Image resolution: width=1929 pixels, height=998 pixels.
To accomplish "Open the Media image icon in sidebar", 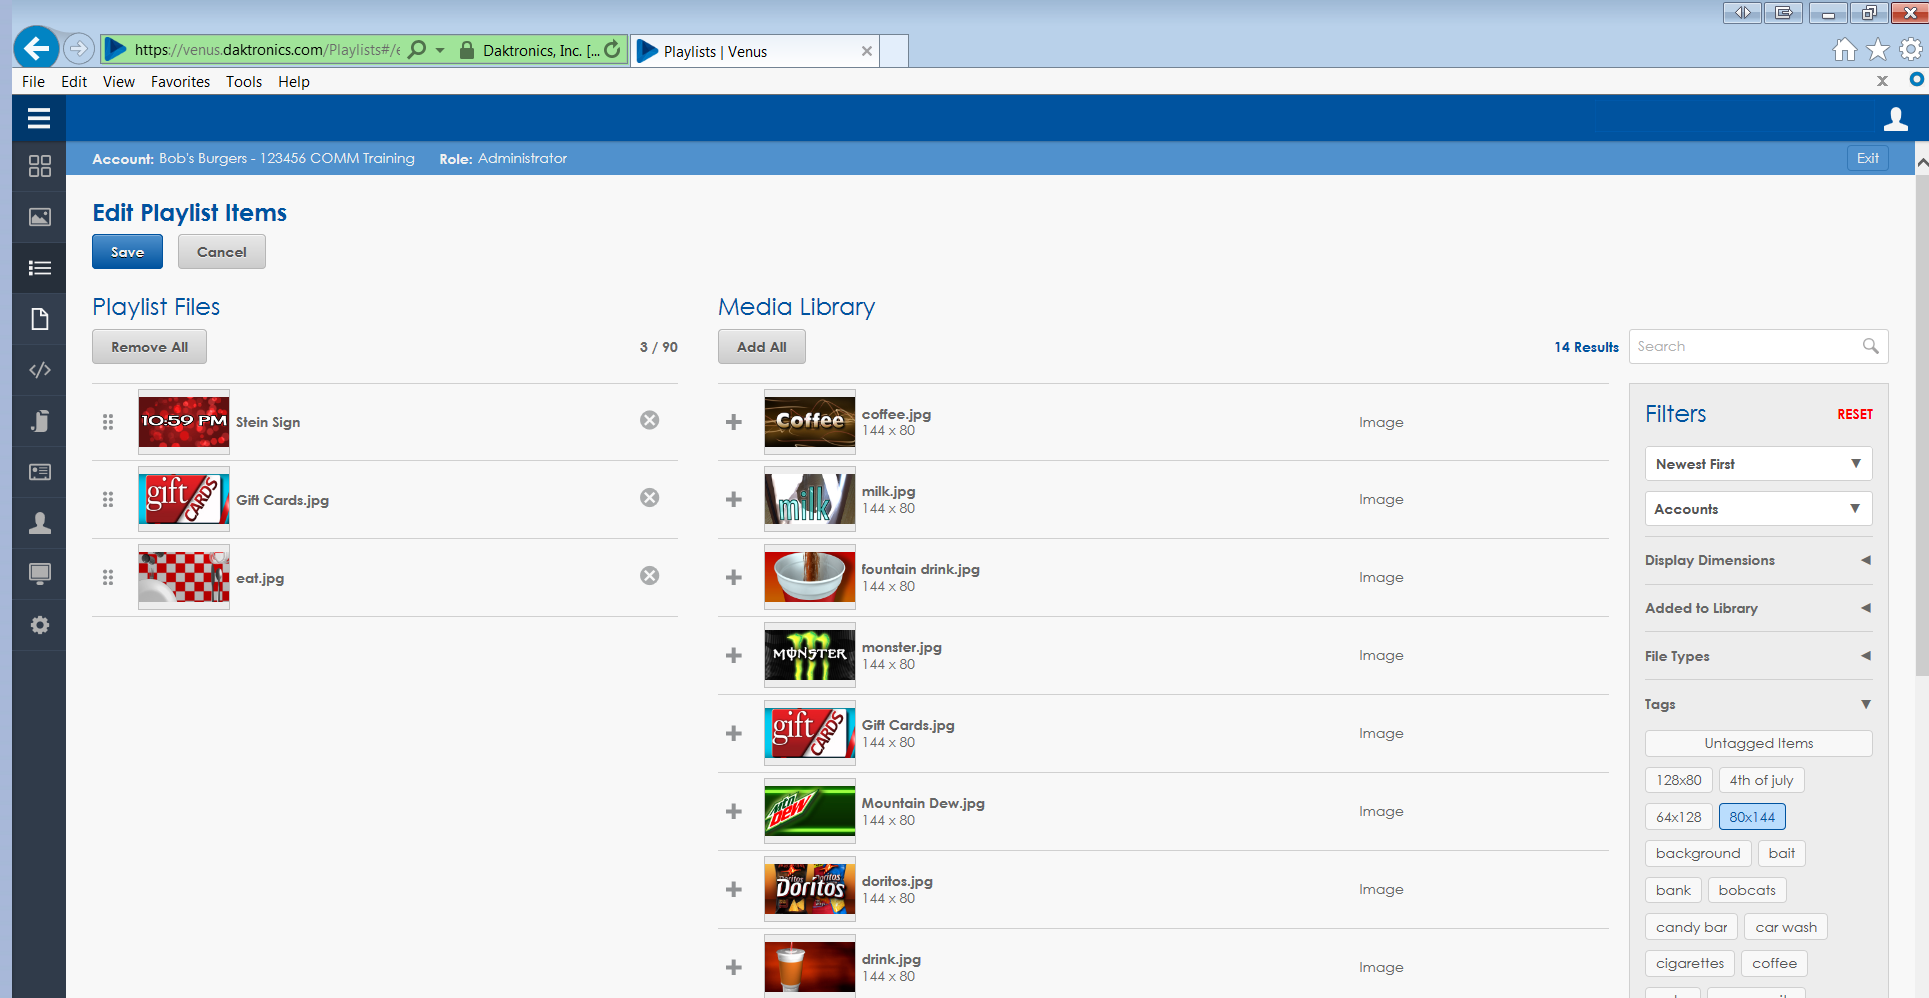I will coord(39,217).
